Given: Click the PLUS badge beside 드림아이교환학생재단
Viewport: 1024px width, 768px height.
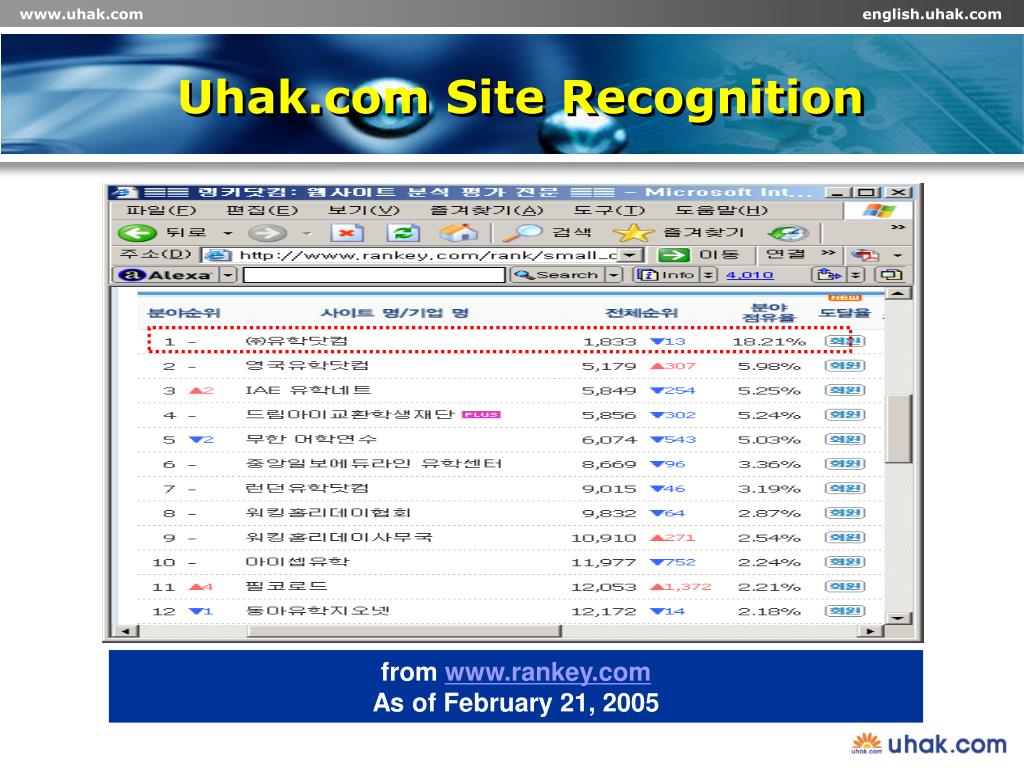Looking at the screenshot, I should tap(481, 415).
